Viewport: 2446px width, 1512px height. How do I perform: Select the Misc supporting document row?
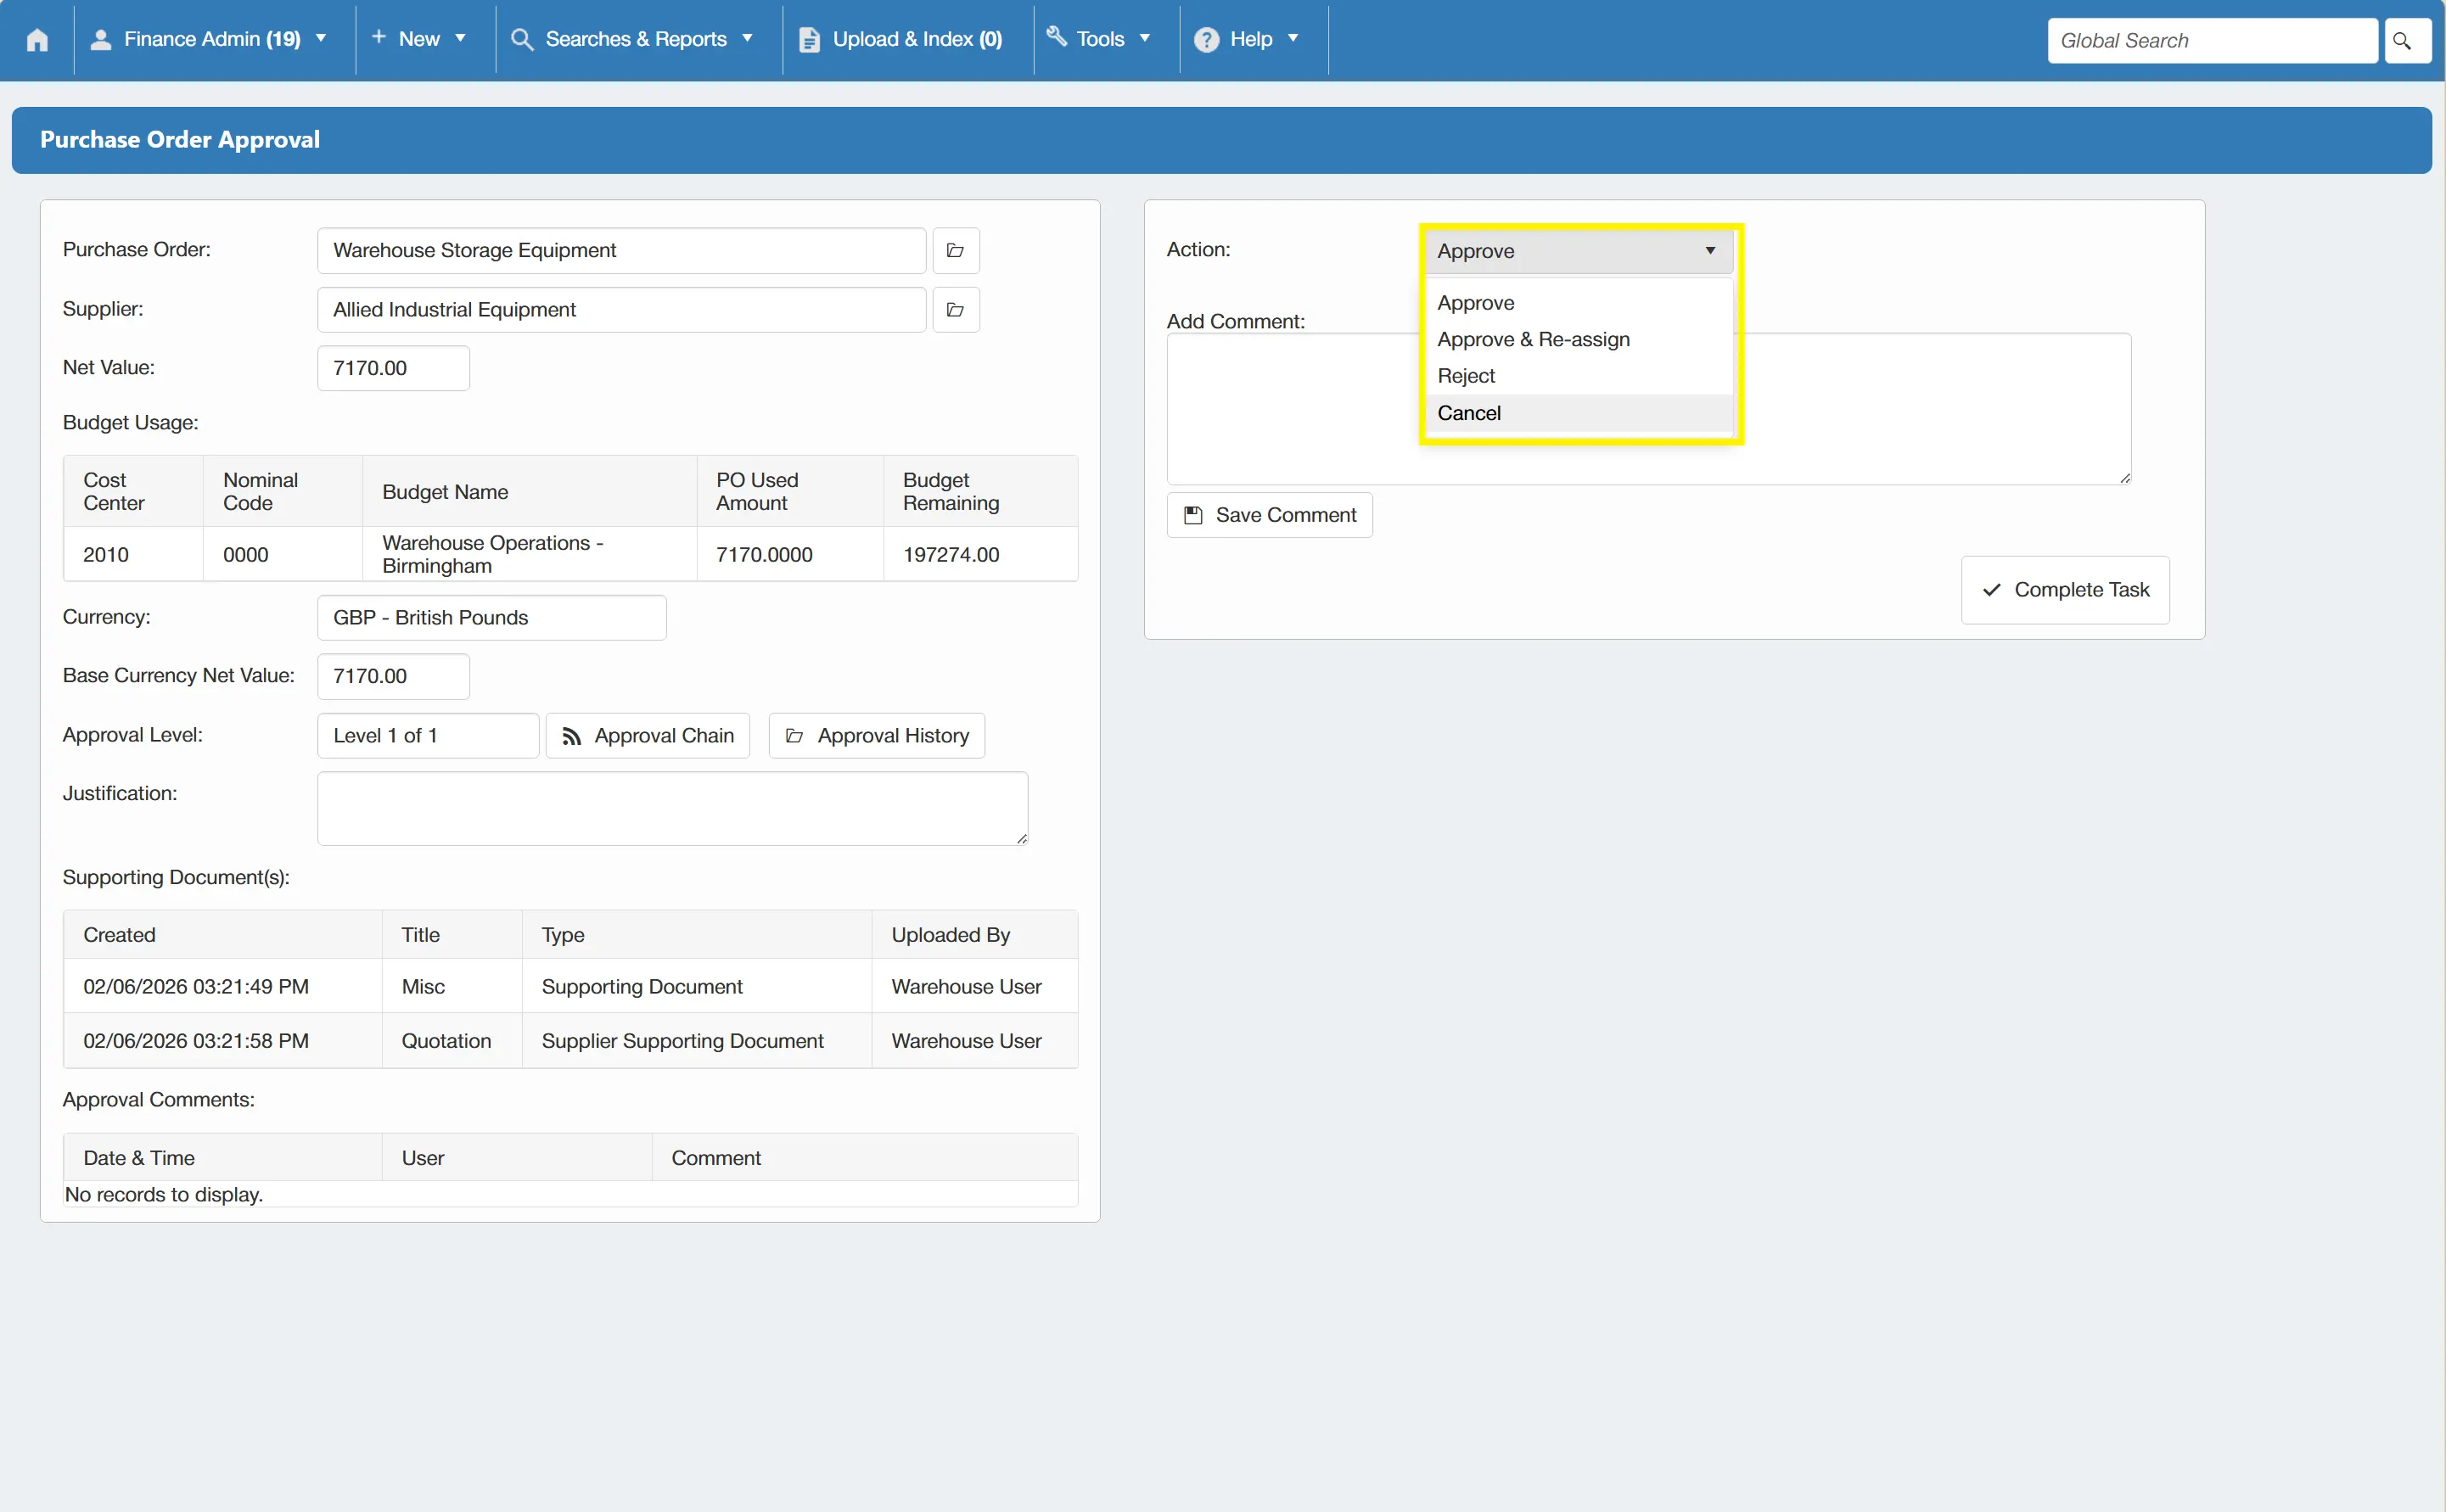point(570,987)
